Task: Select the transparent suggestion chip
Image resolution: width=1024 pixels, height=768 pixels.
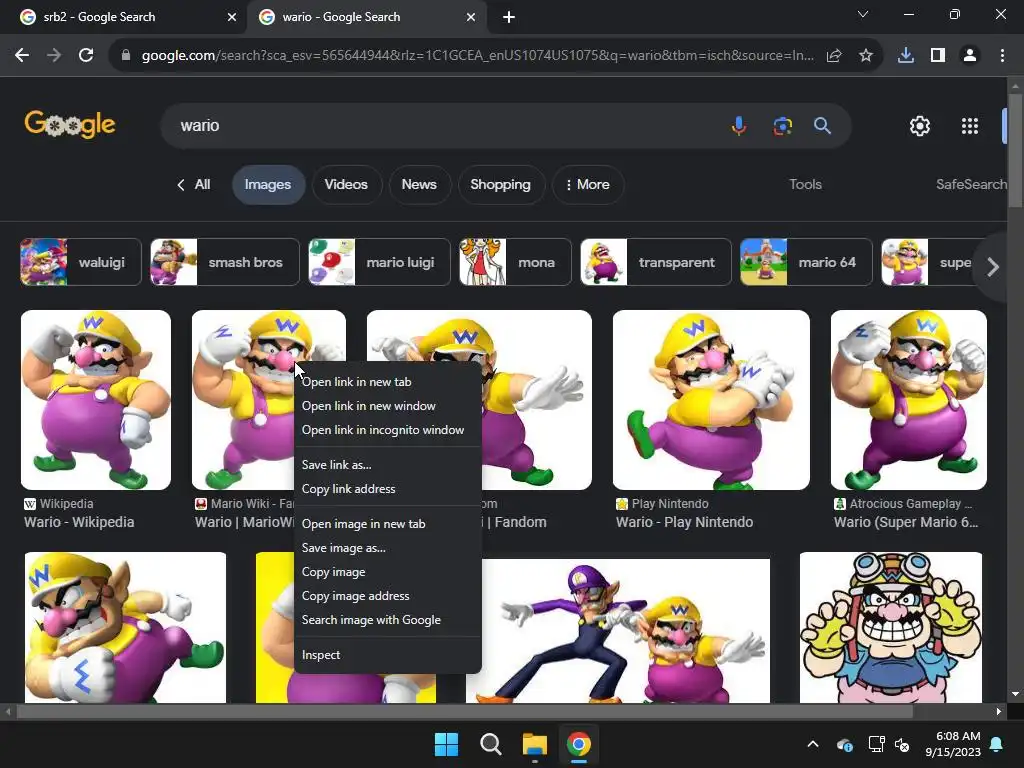Action: [656, 262]
